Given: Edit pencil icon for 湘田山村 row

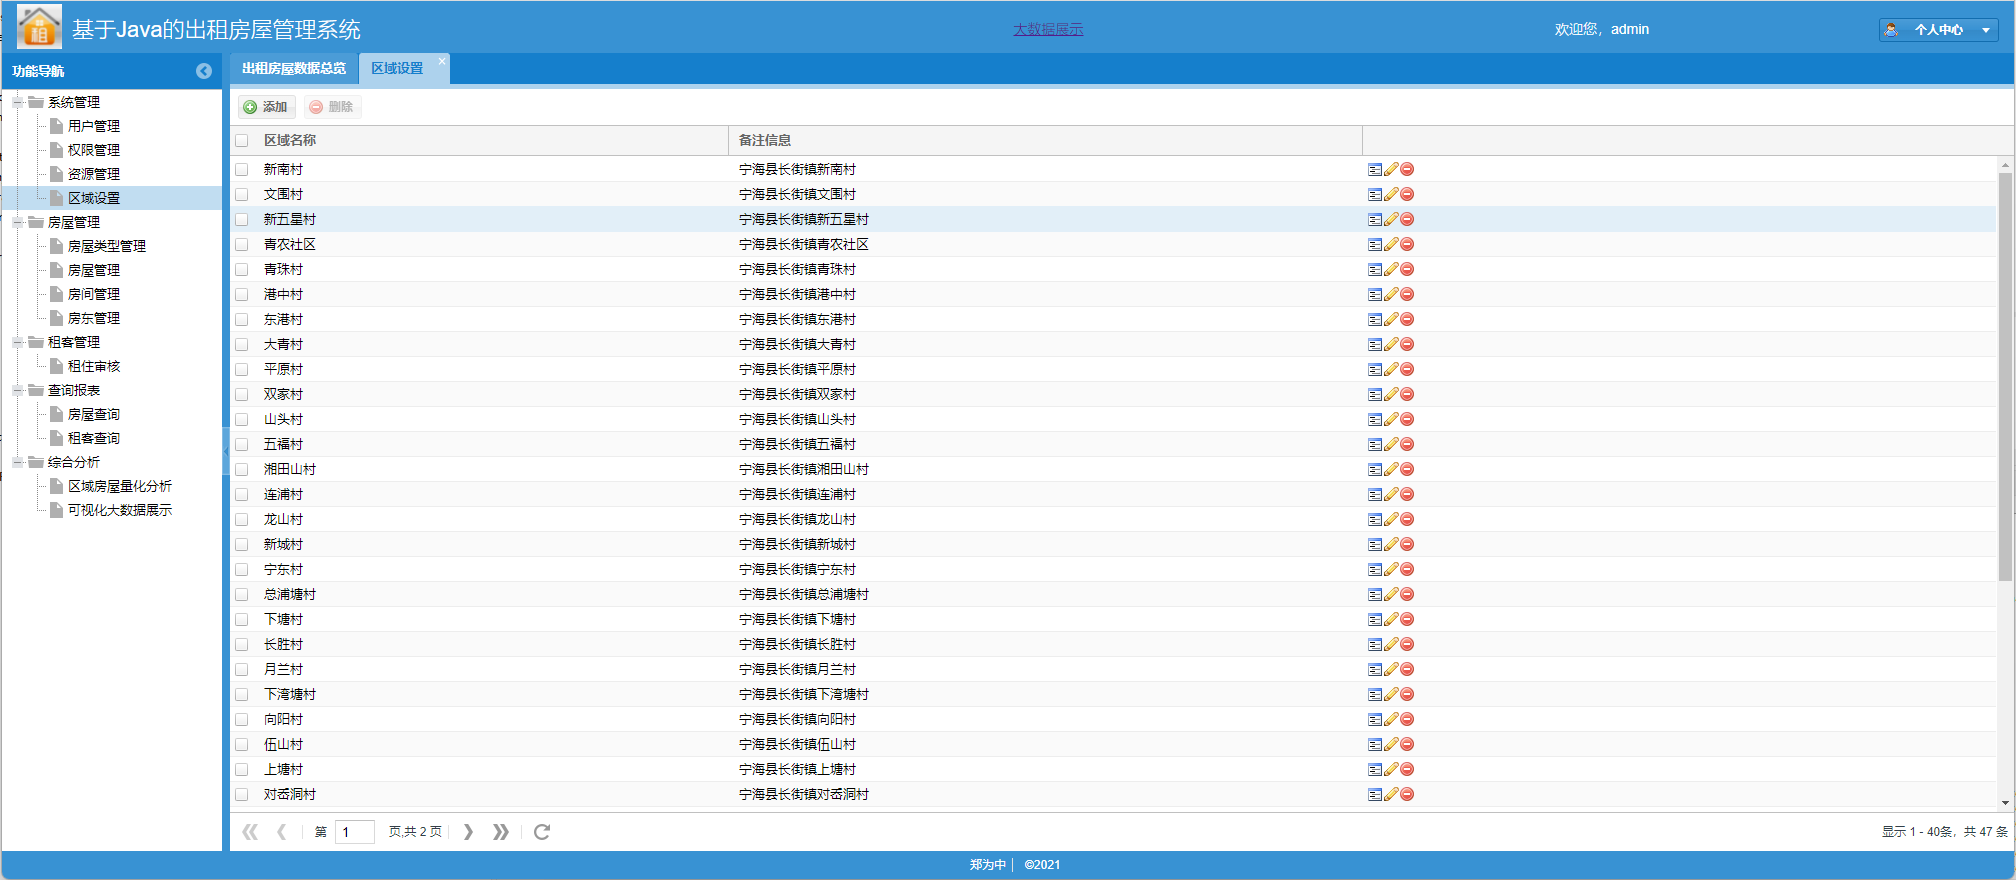Looking at the screenshot, I should click(1391, 470).
